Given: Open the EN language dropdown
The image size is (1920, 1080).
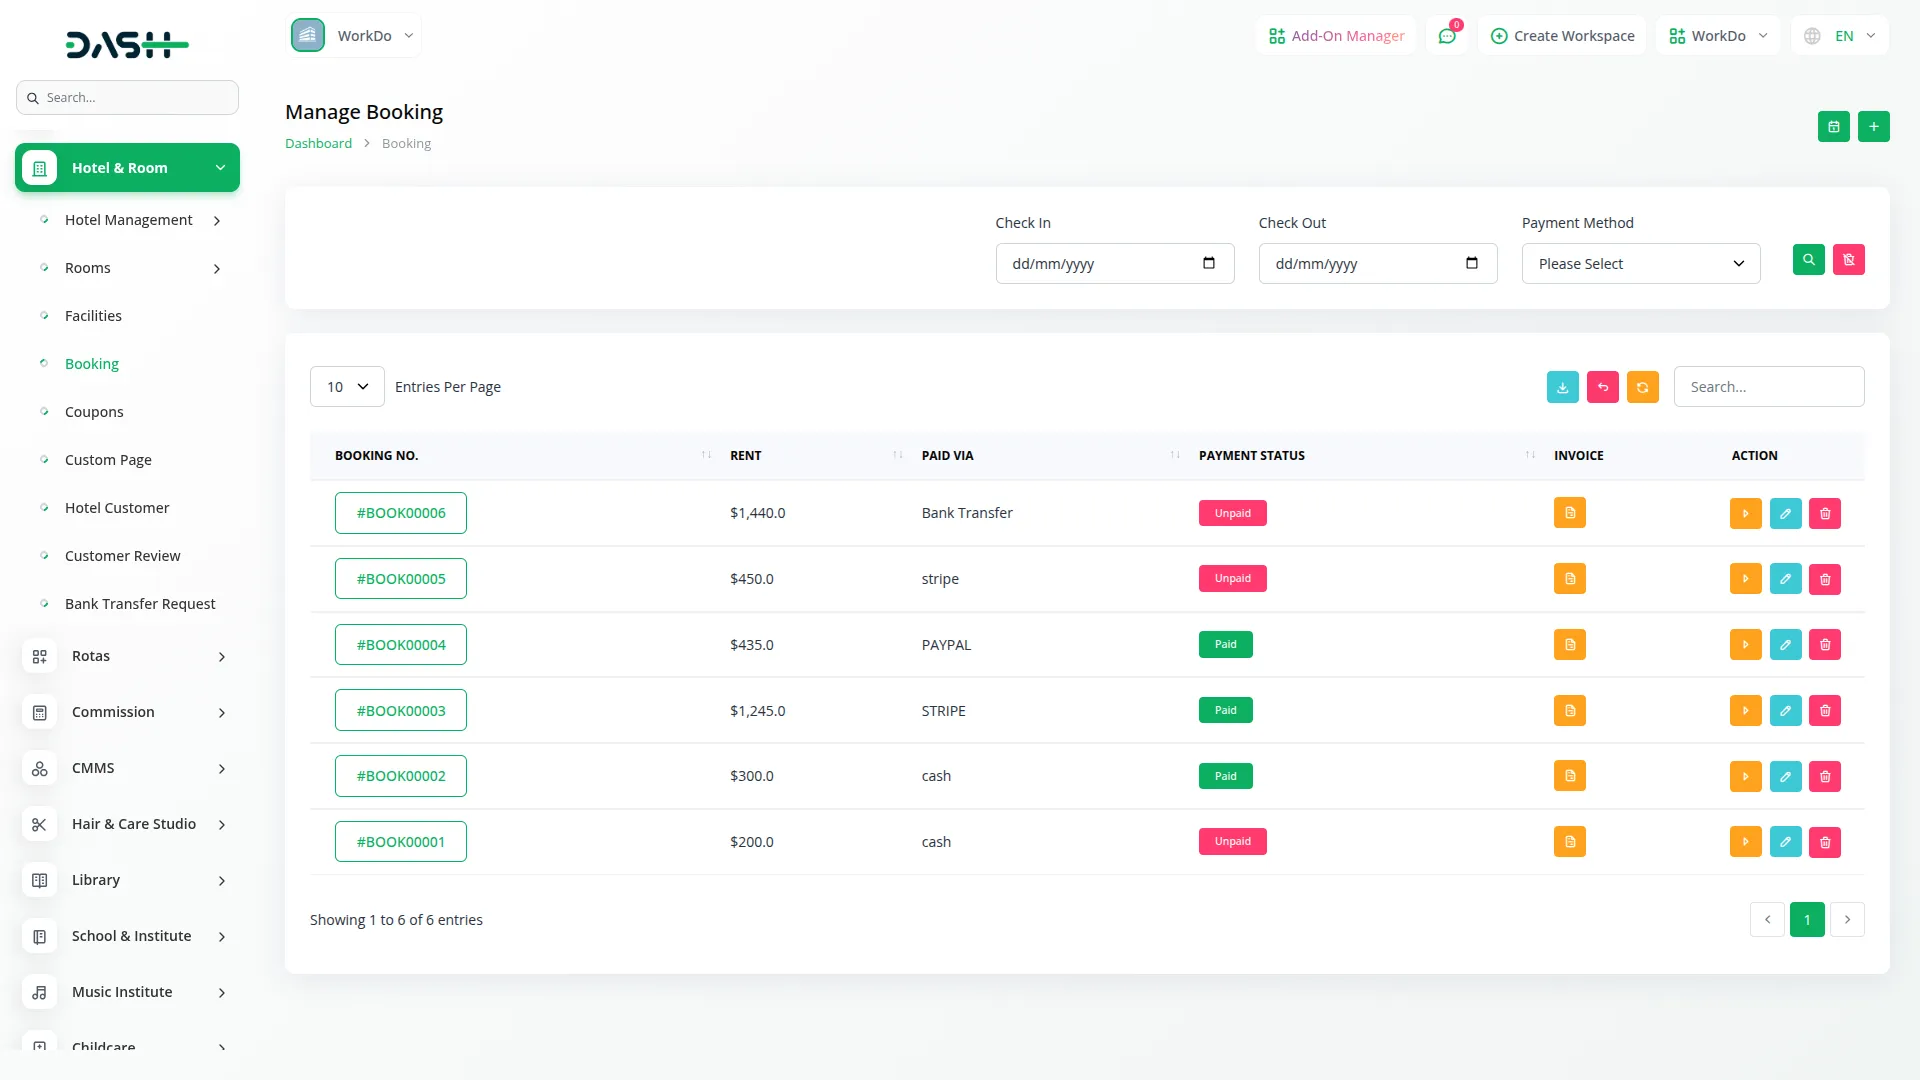Looking at the screenshot, I should [x=1841, y=36].
